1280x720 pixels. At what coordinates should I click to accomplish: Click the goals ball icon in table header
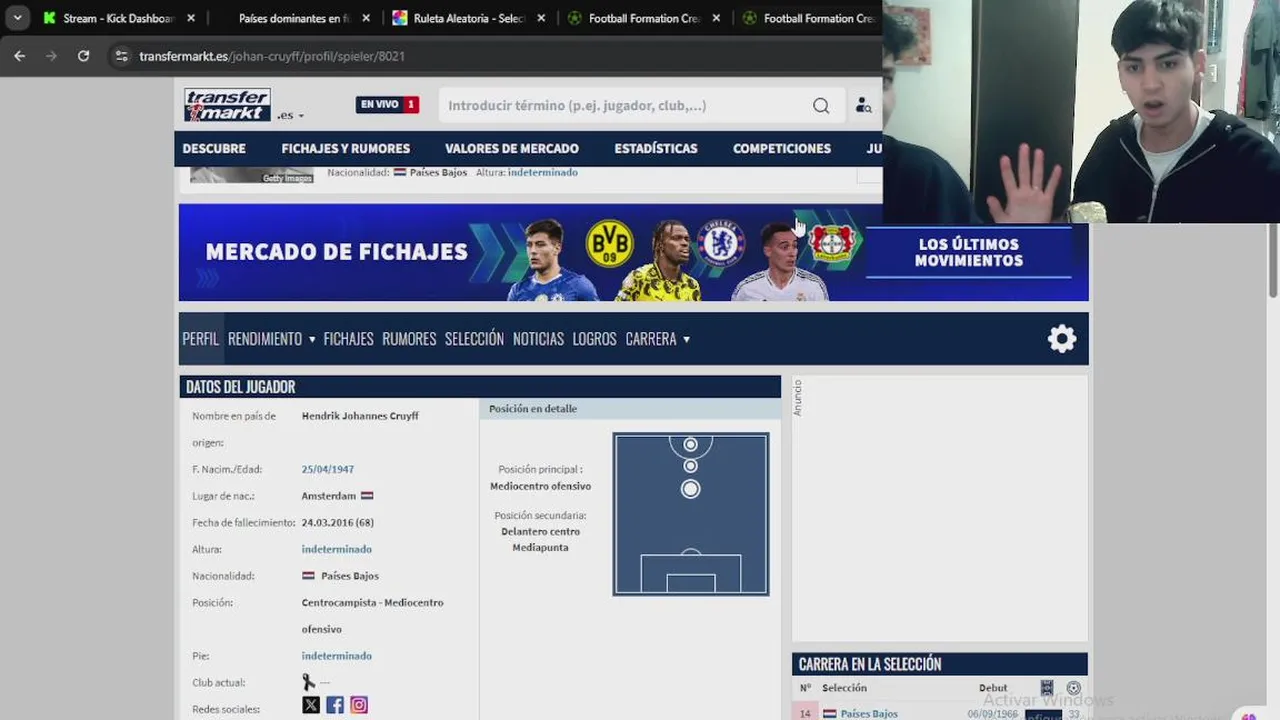pos(1073,688)
